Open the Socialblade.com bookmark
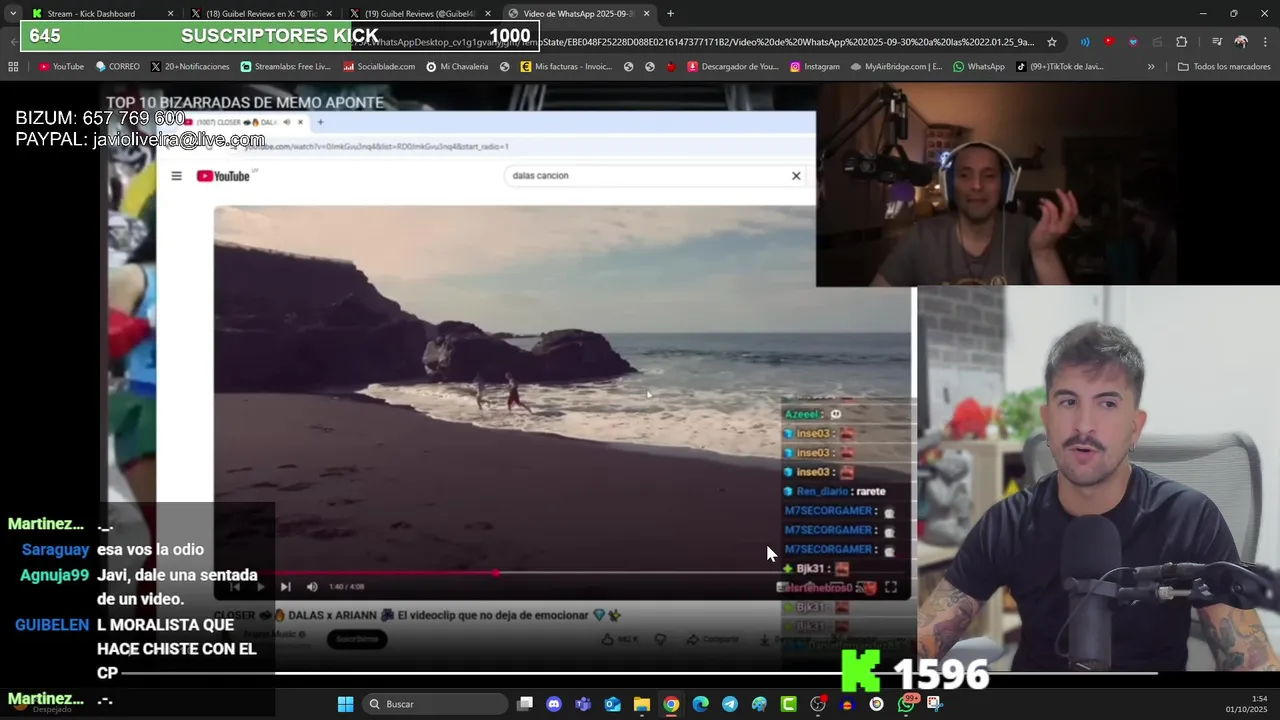Viewport: 1280px width, 720px height. [x=379, y=67]
